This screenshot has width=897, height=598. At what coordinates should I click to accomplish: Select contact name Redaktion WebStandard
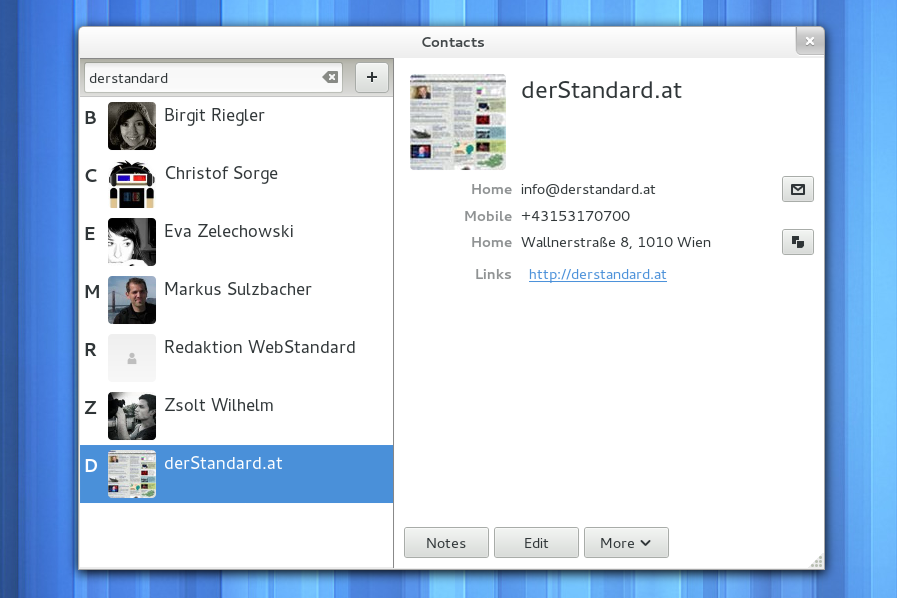[260, 347]
